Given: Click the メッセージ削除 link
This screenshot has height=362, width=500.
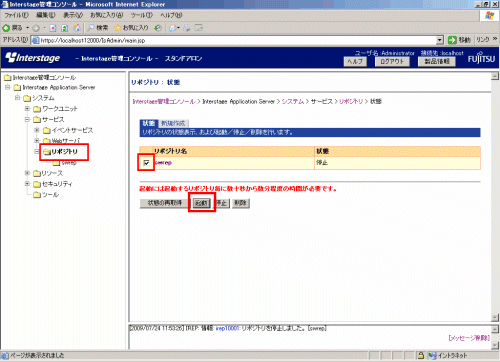Looking at the screenshot, I should 469,338.
